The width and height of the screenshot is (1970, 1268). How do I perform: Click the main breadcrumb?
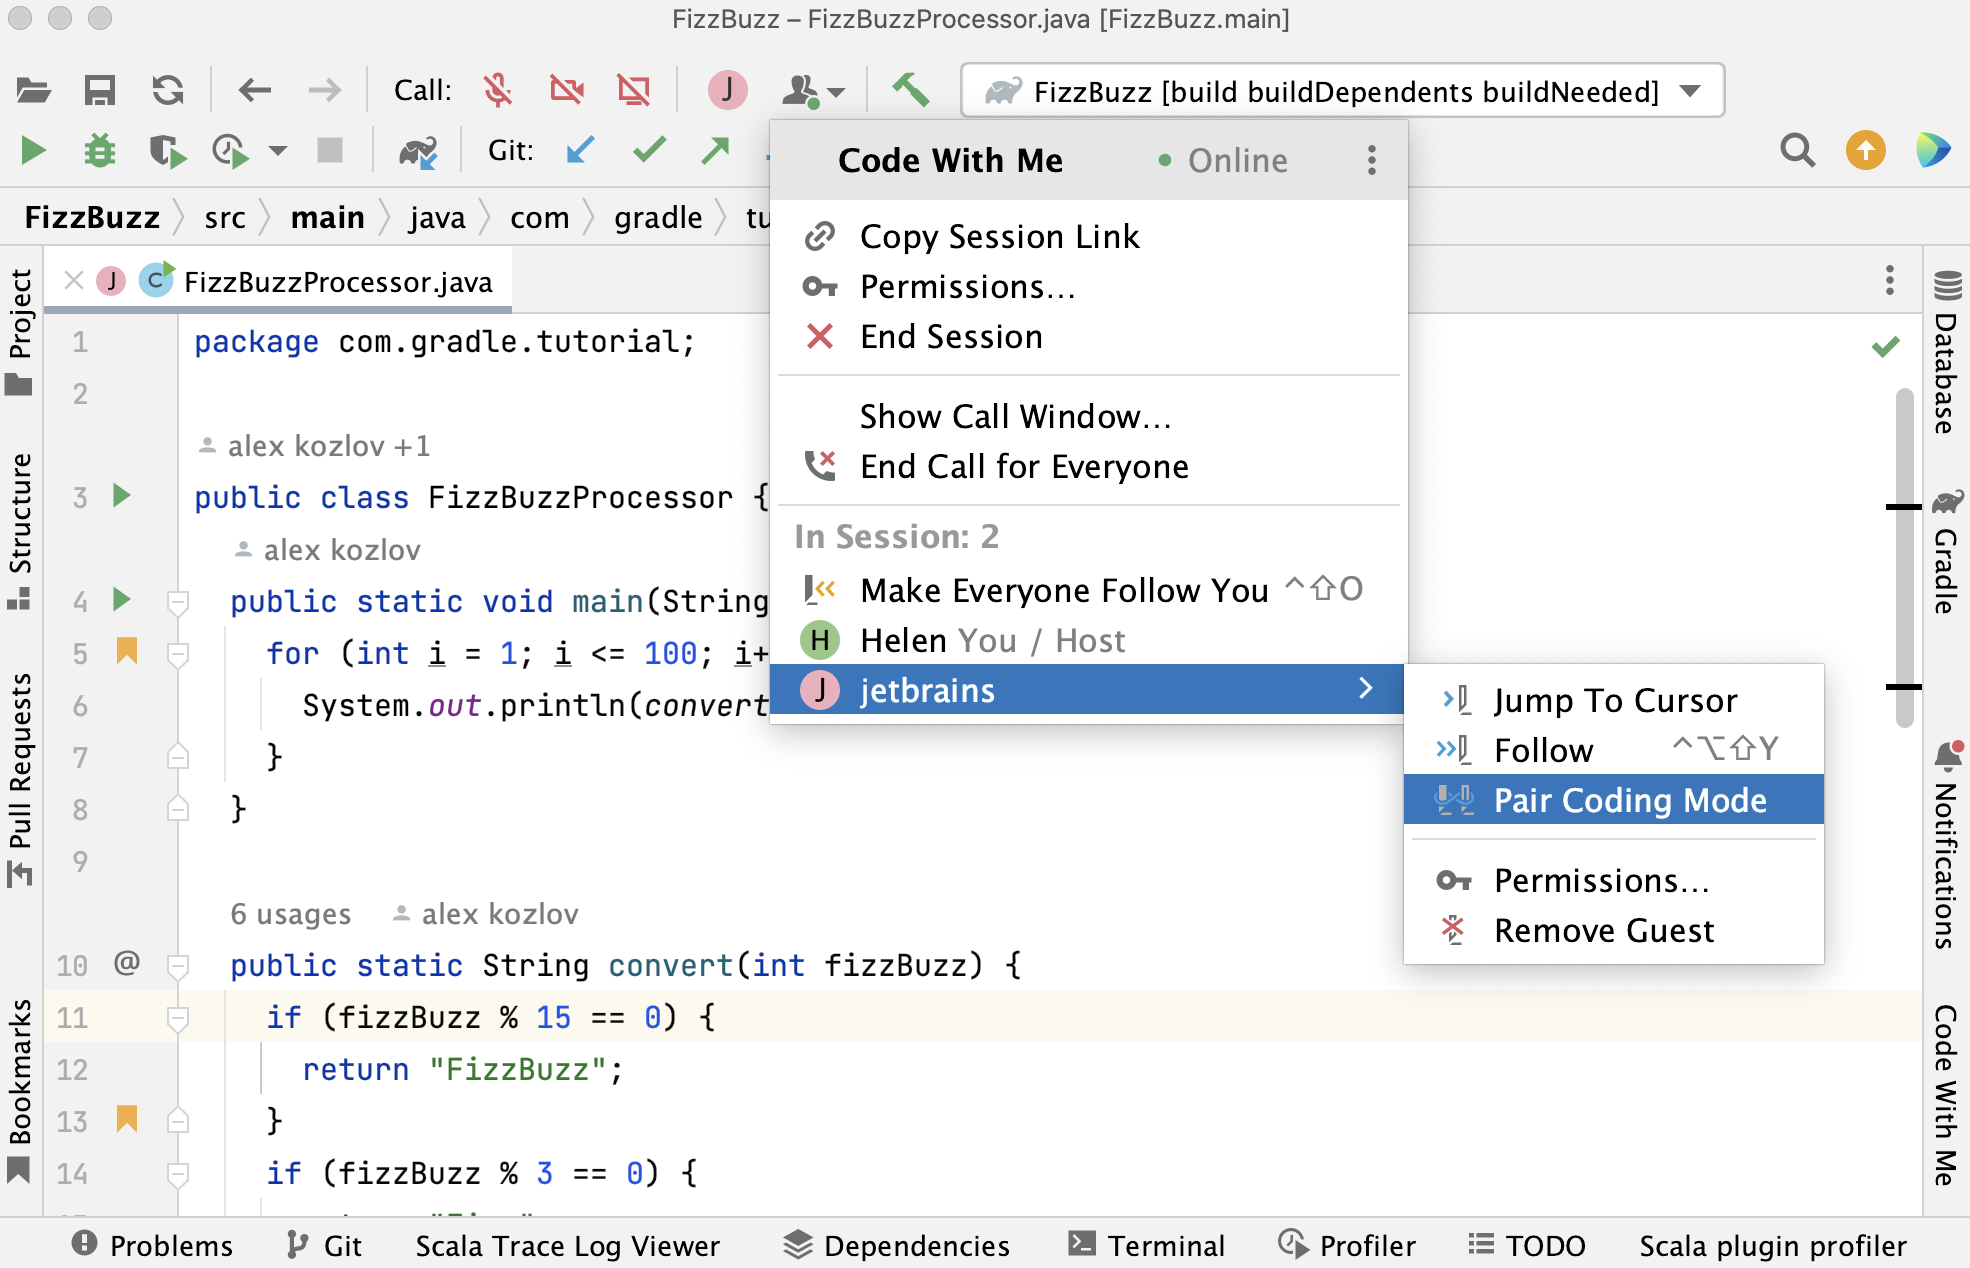click(x=327, y=217)
